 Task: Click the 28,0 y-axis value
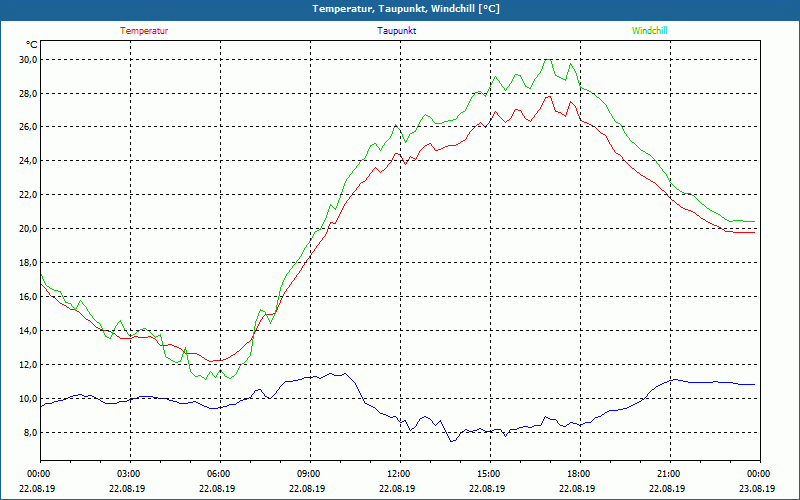point(29,93)
